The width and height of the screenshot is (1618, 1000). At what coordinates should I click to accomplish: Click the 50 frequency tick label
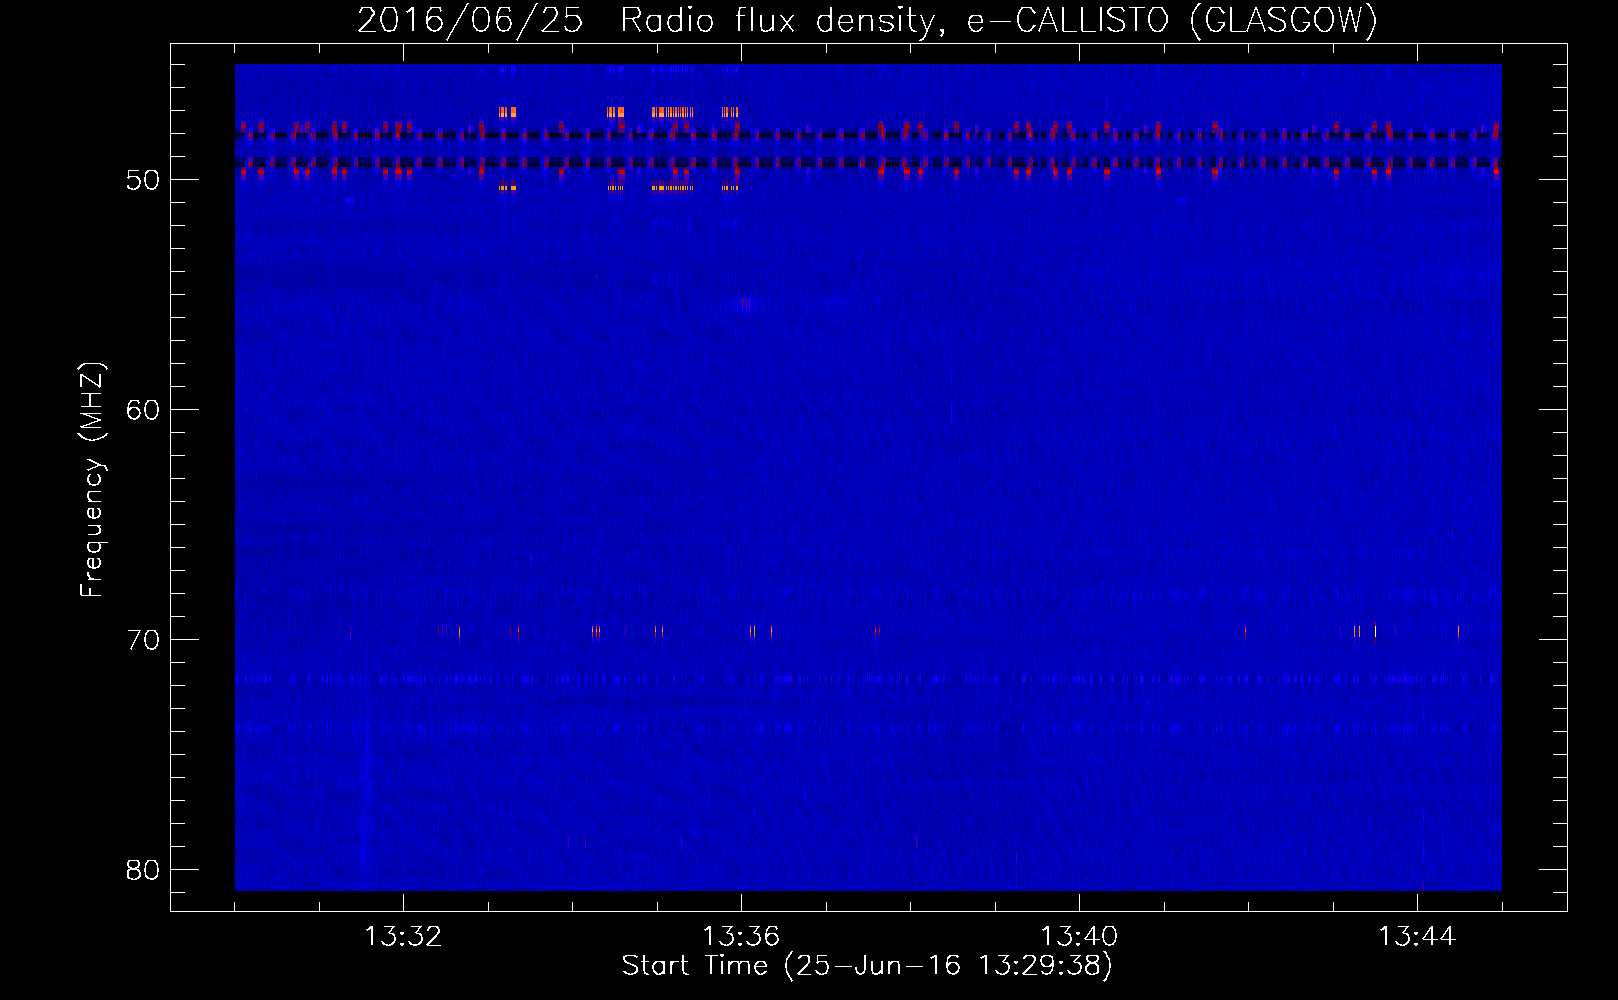143,181
